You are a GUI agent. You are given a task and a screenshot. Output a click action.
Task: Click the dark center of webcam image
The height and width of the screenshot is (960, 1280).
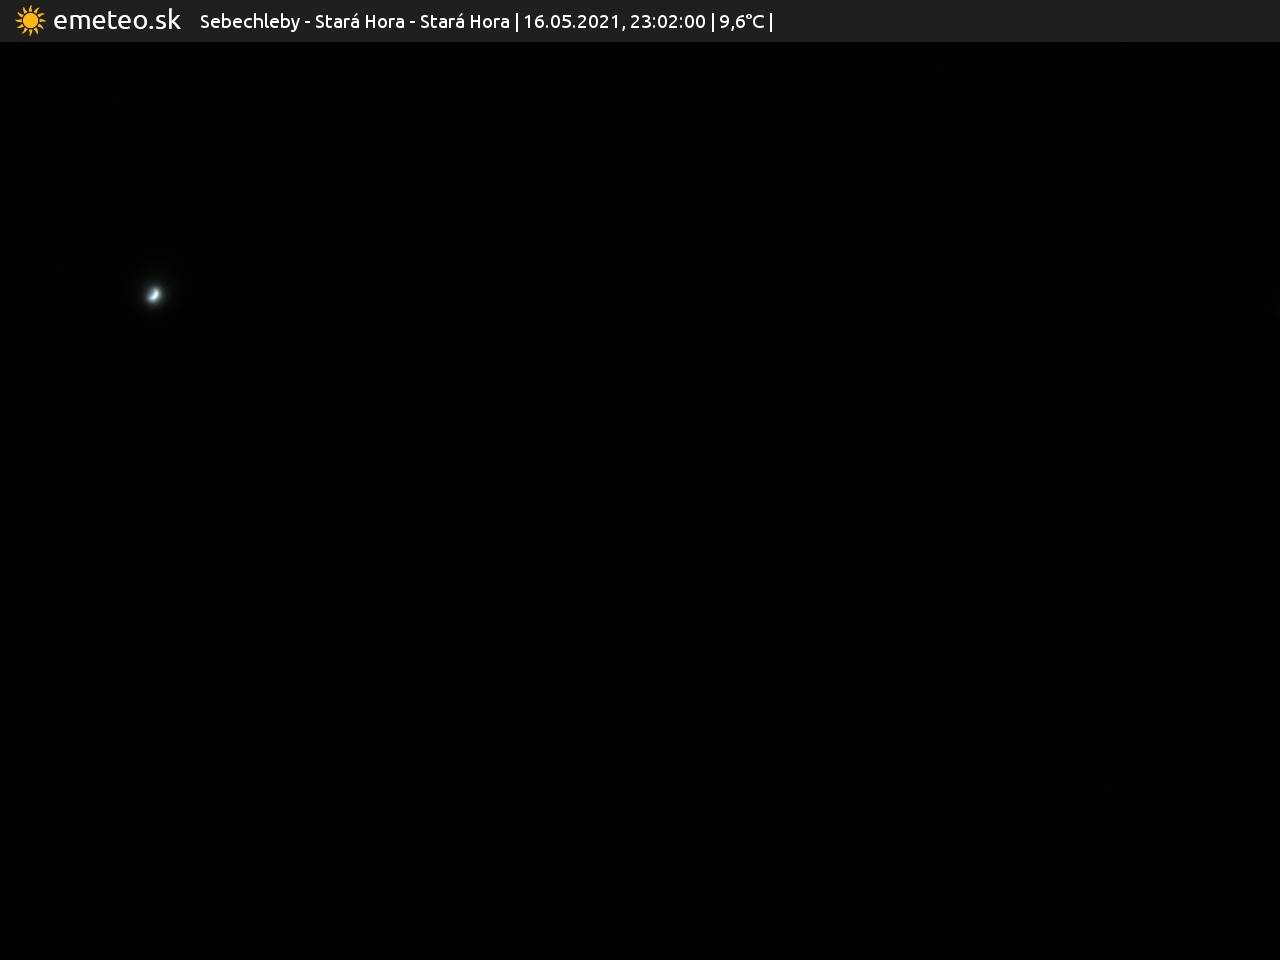[640, 500]
